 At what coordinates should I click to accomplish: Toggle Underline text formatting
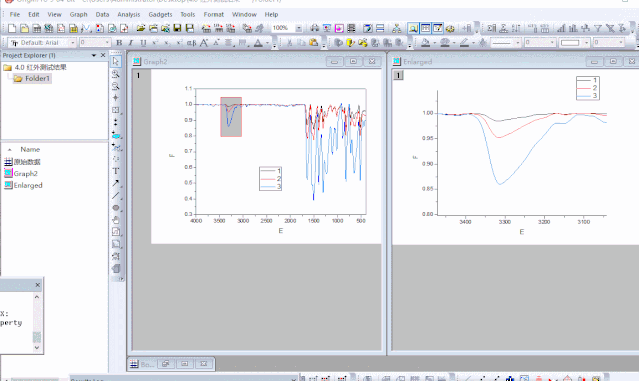(143, 42)
